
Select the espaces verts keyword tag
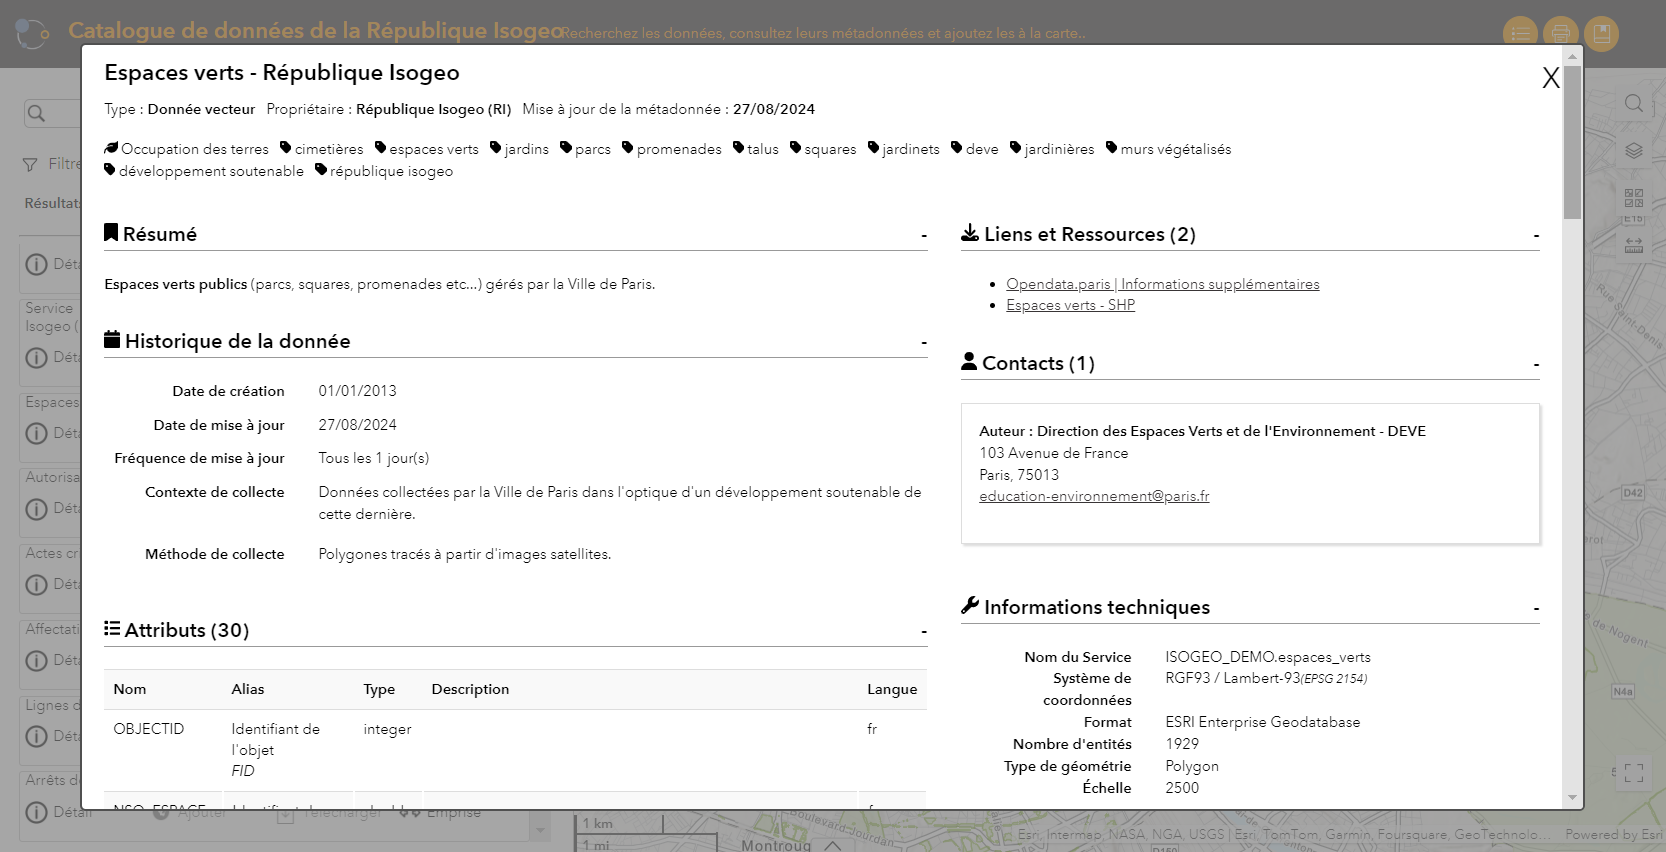[427, 149]
